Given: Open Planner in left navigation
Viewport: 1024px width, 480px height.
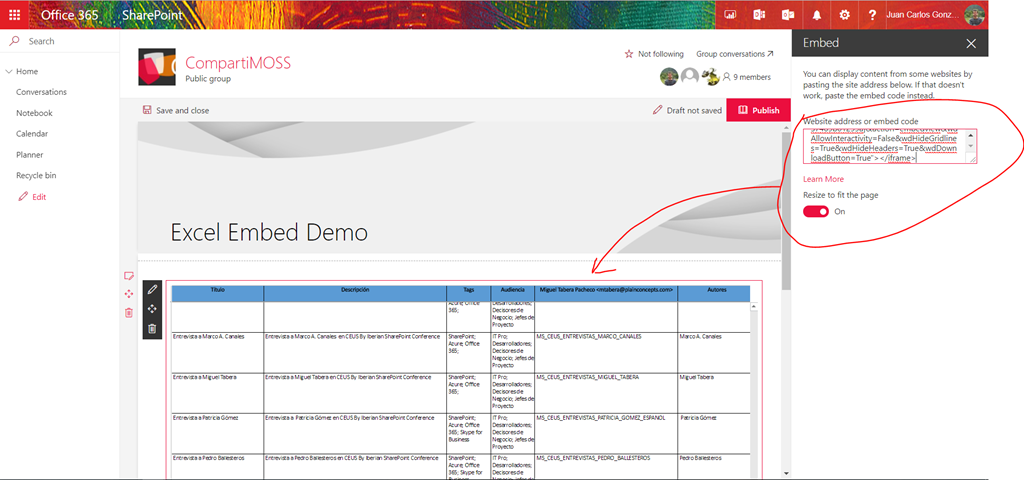Looking at the screenshot, I should 31,155.
